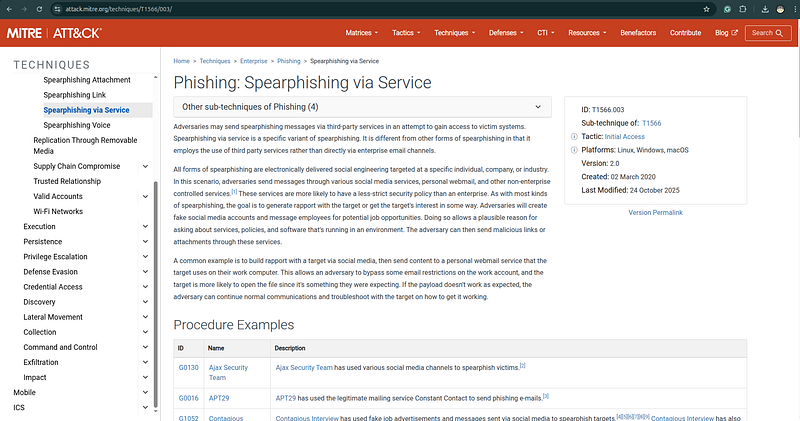Viewport: 800px width, 421px height.
Task: Open the Search box in header
Action: (768, 33)
